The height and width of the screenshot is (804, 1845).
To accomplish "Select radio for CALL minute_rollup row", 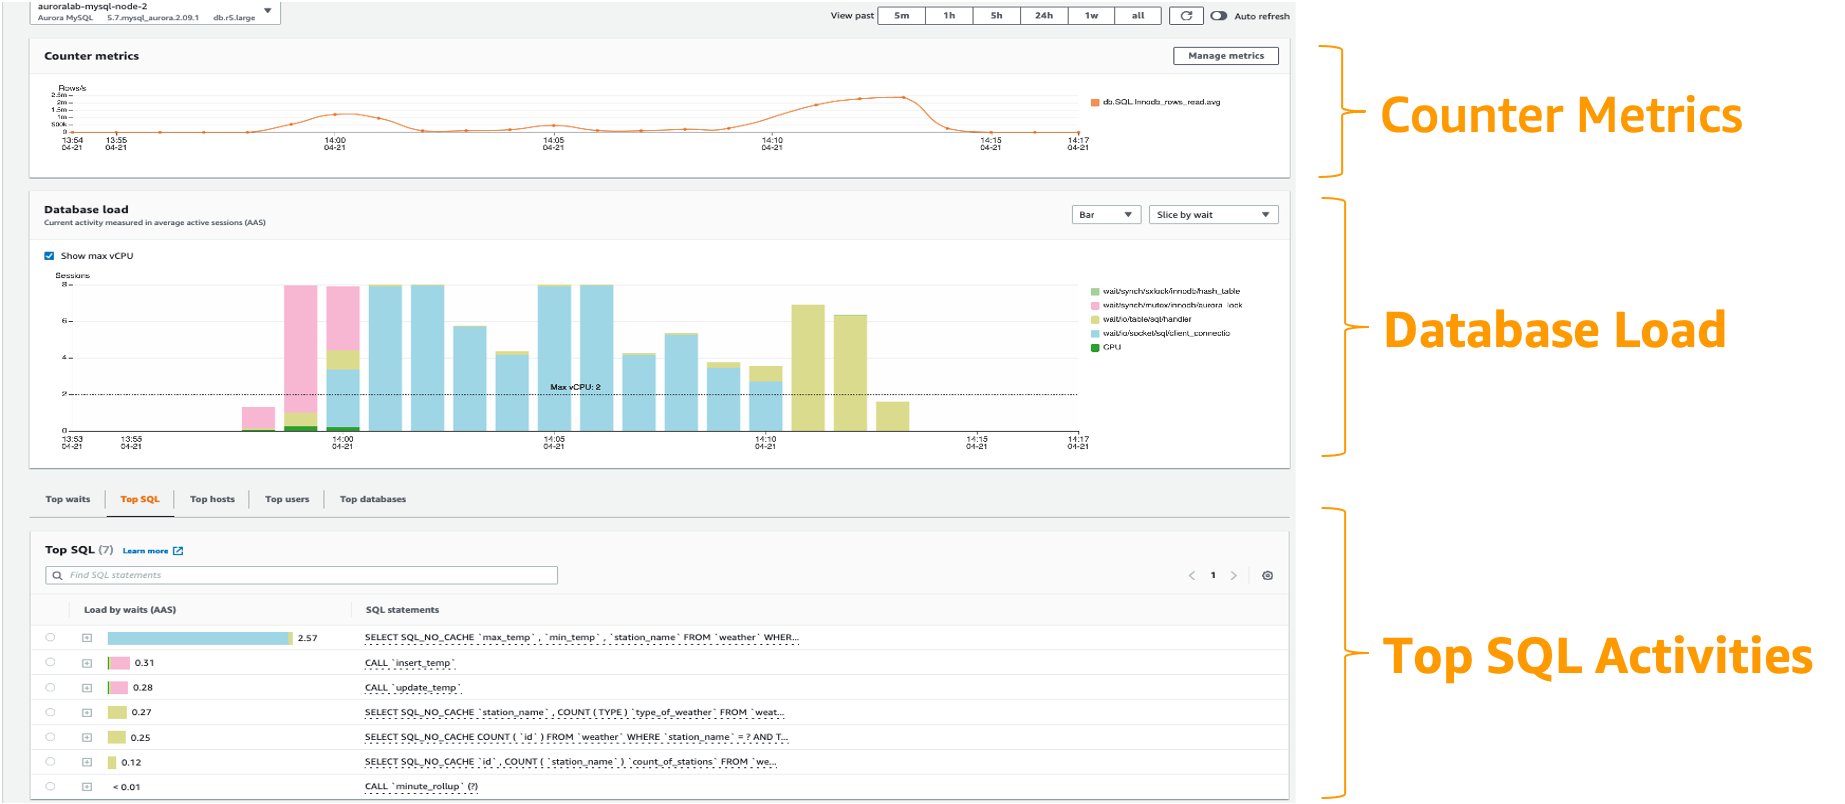I will 50,786.
